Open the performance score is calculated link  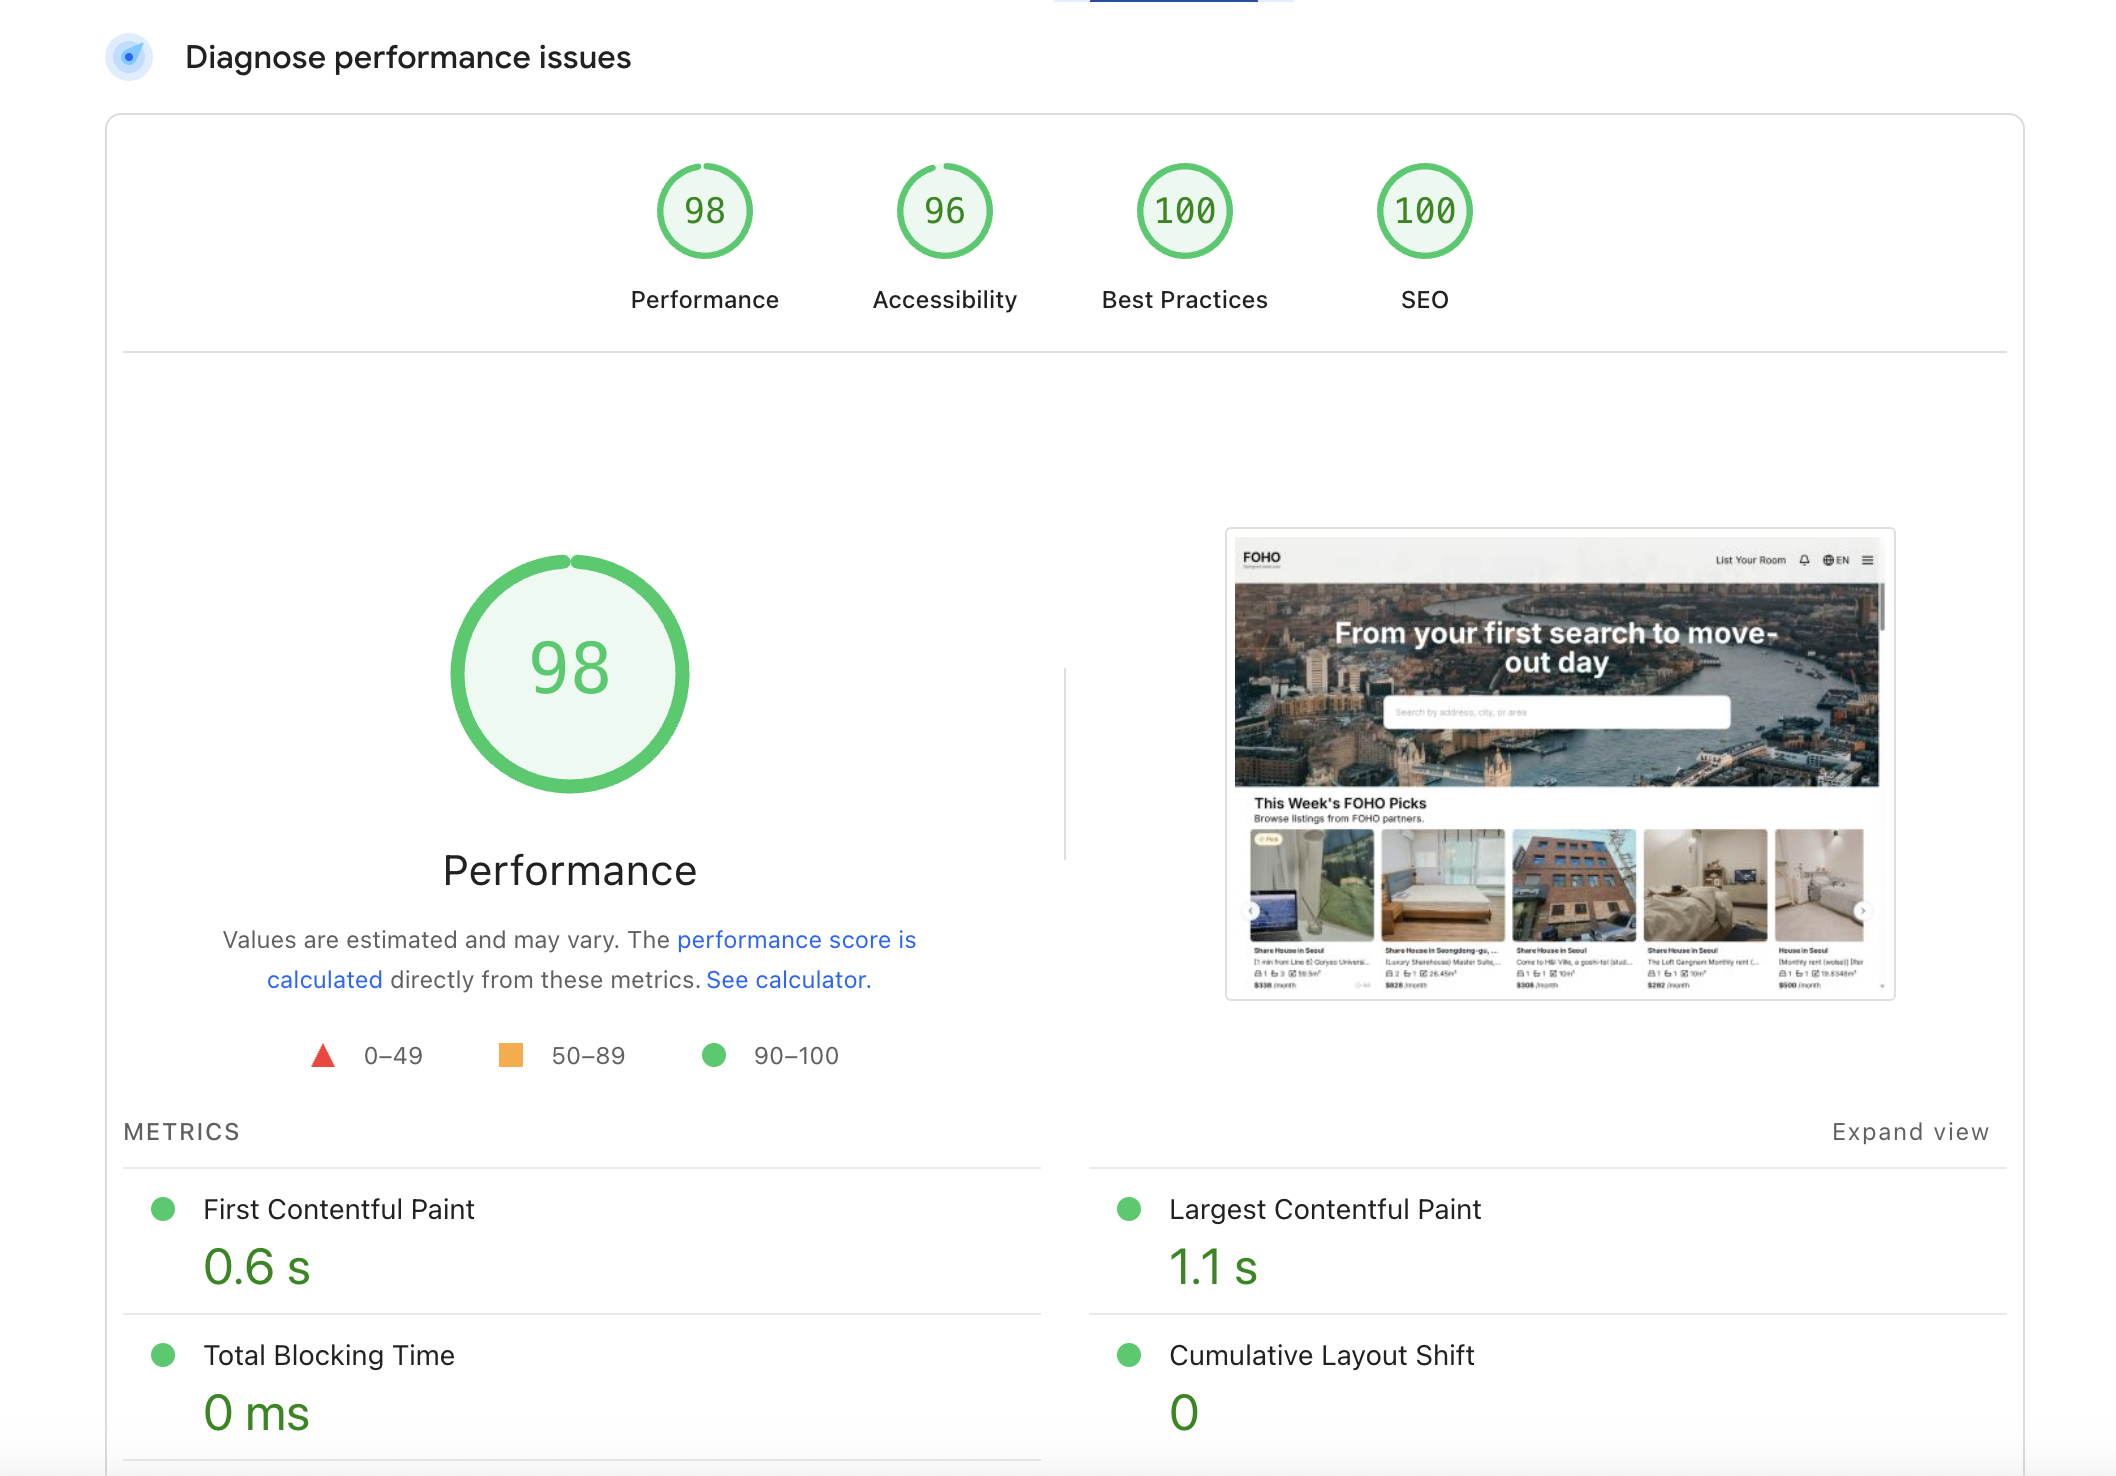[796, 940]
